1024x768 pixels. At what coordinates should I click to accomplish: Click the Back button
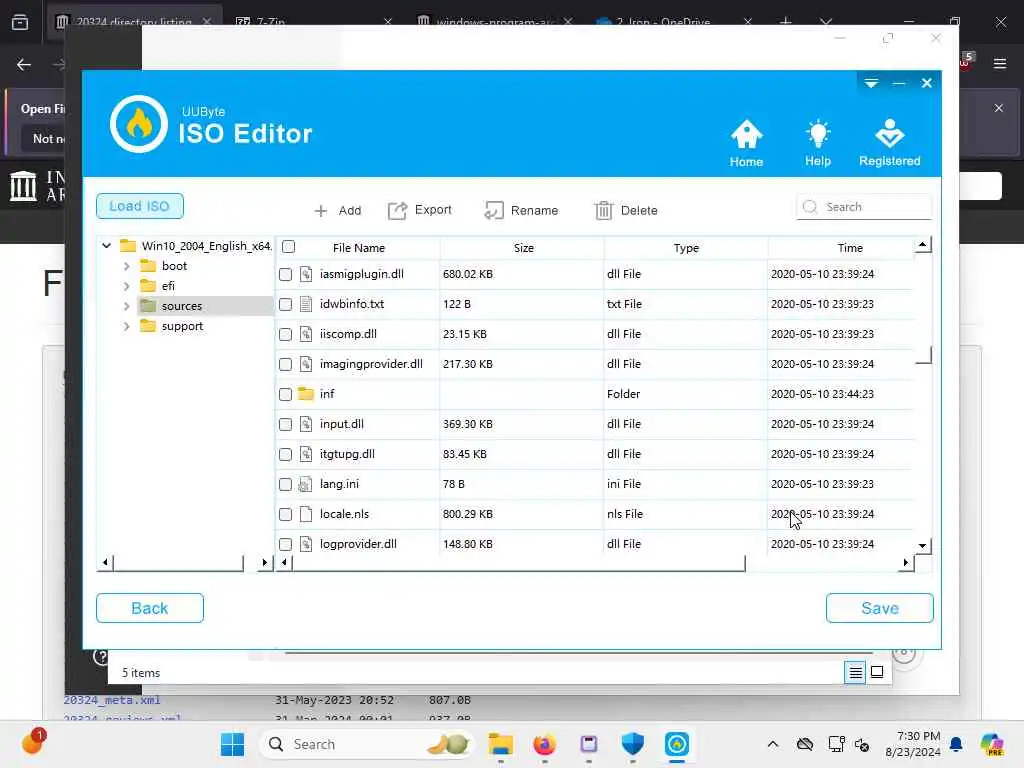tap(150, 608)
